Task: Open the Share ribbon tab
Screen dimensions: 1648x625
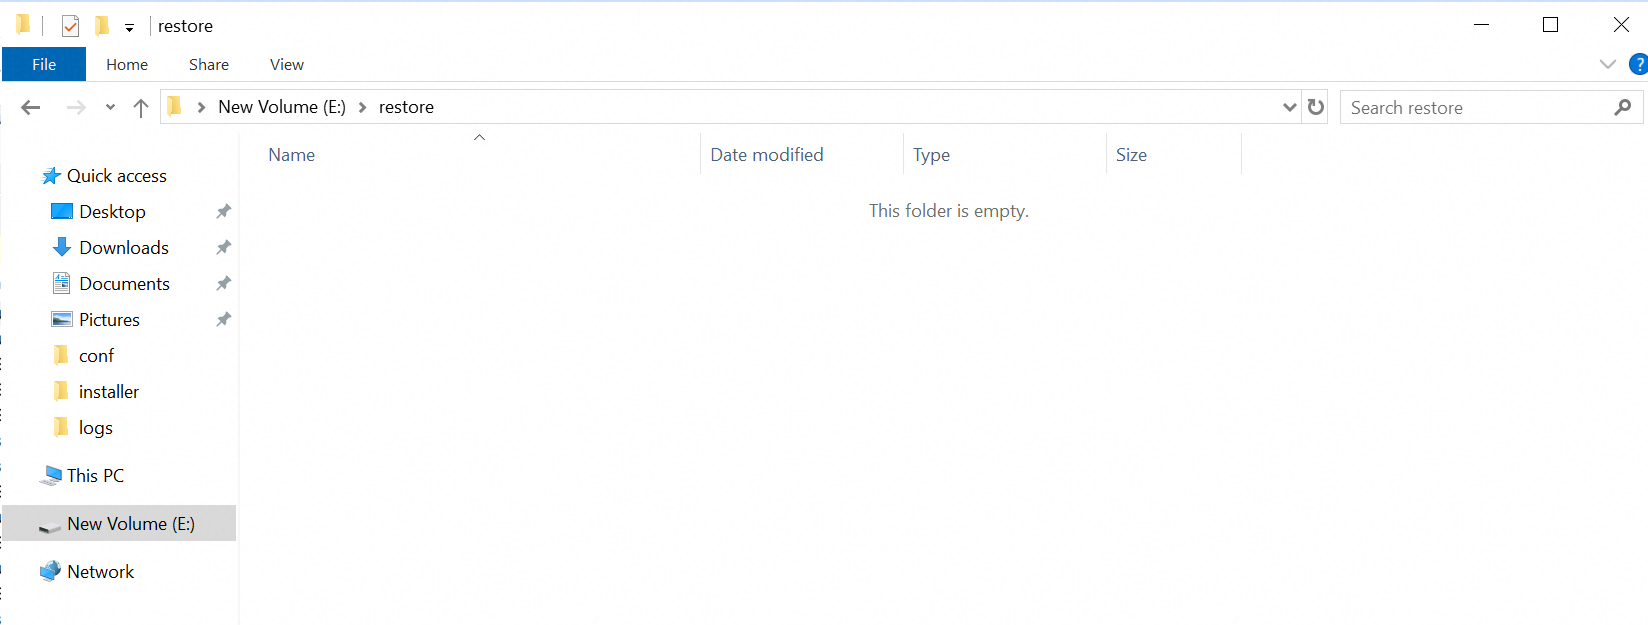Action: [x=209, y=64]
